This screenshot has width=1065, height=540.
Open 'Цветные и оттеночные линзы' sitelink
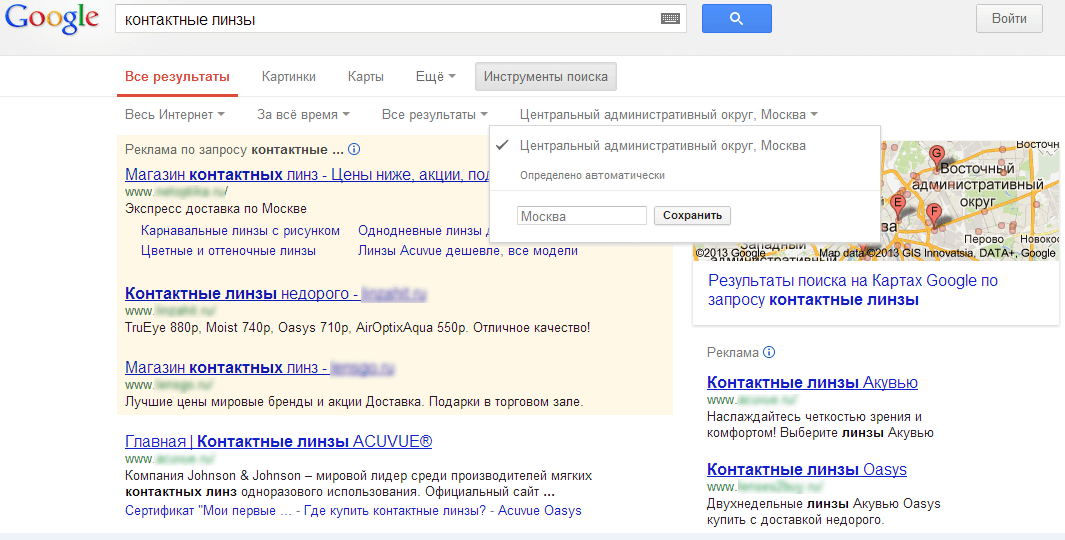[228, 251]
